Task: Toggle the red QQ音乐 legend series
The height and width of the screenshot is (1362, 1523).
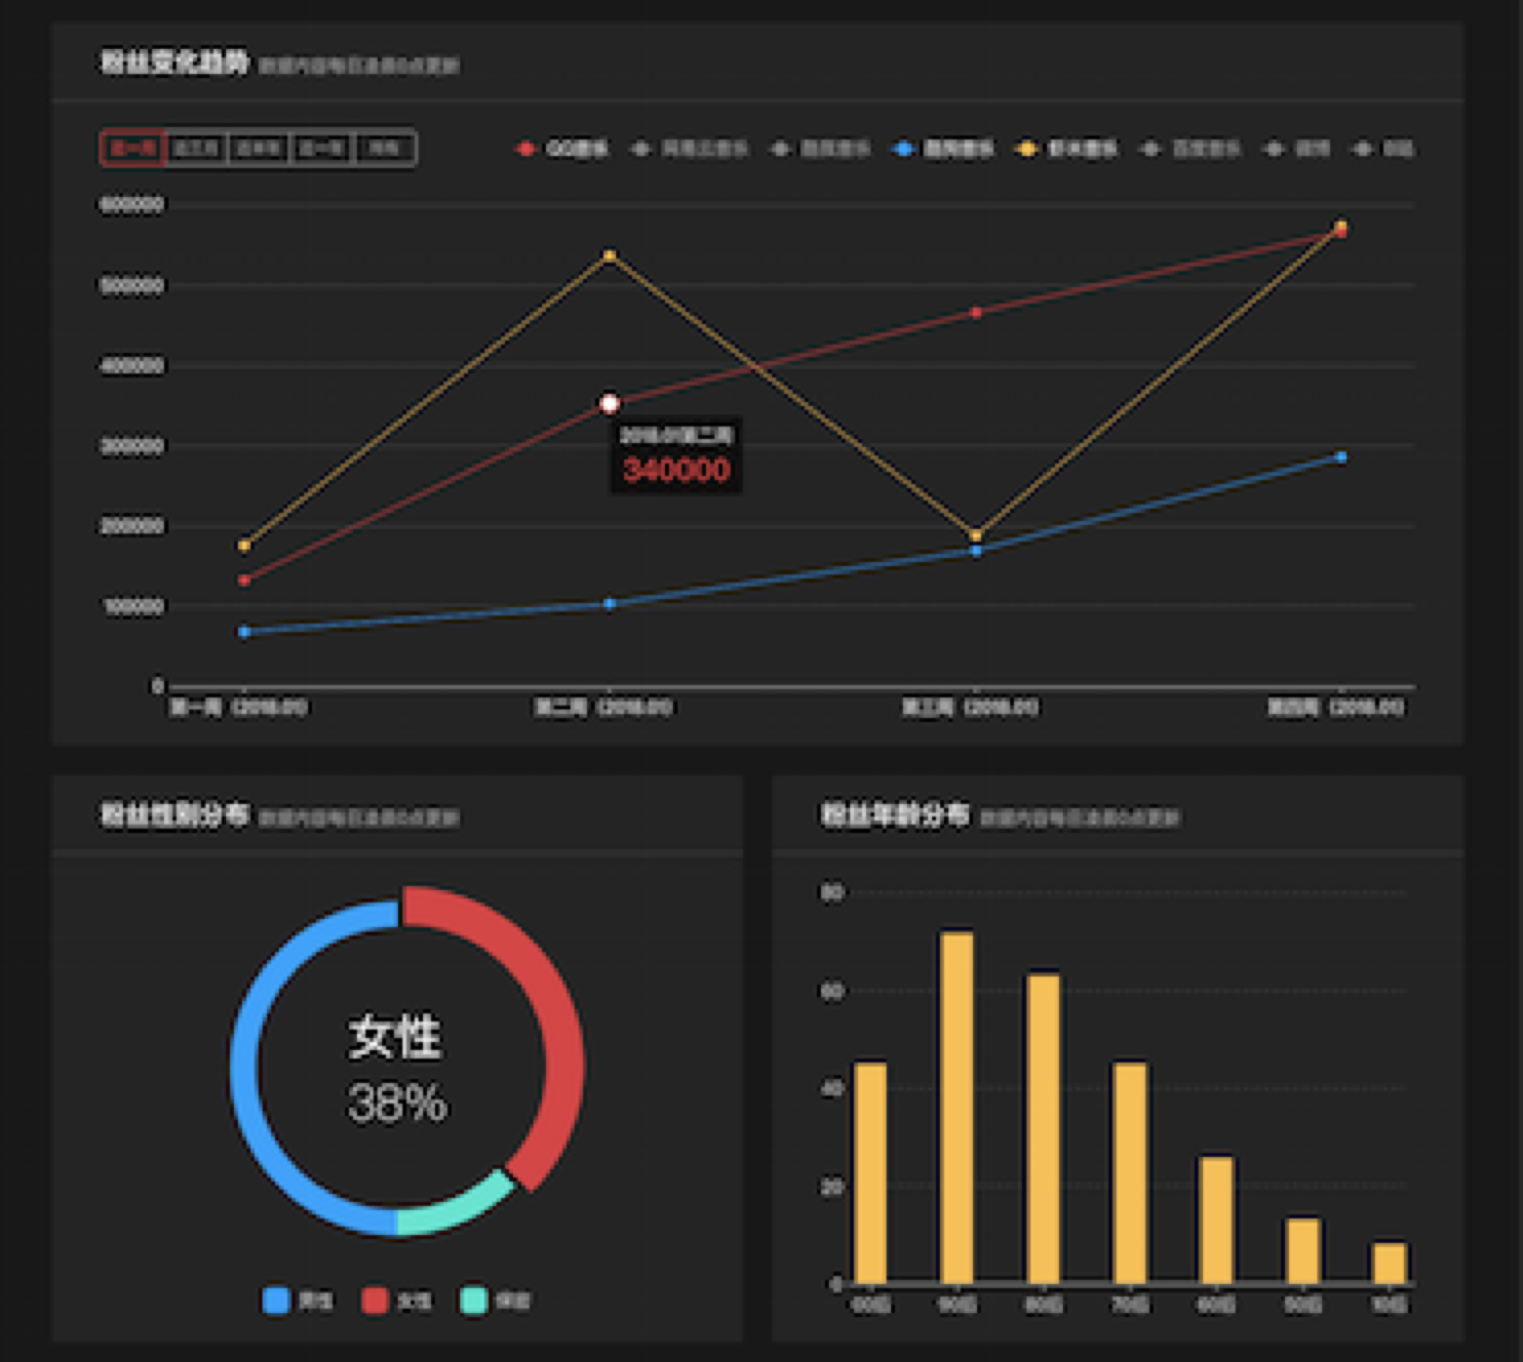Action: click(x=561, y=149)
